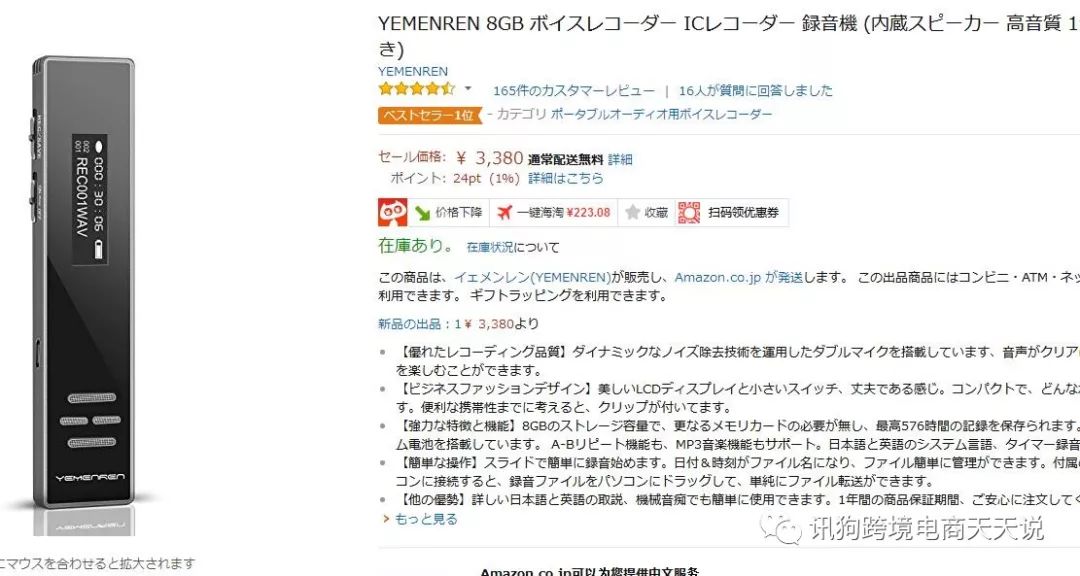The height and width of the screenshot is (576, 1080).
Task: Open 16人が質問に回答しました link
Action: coord(756,90)
